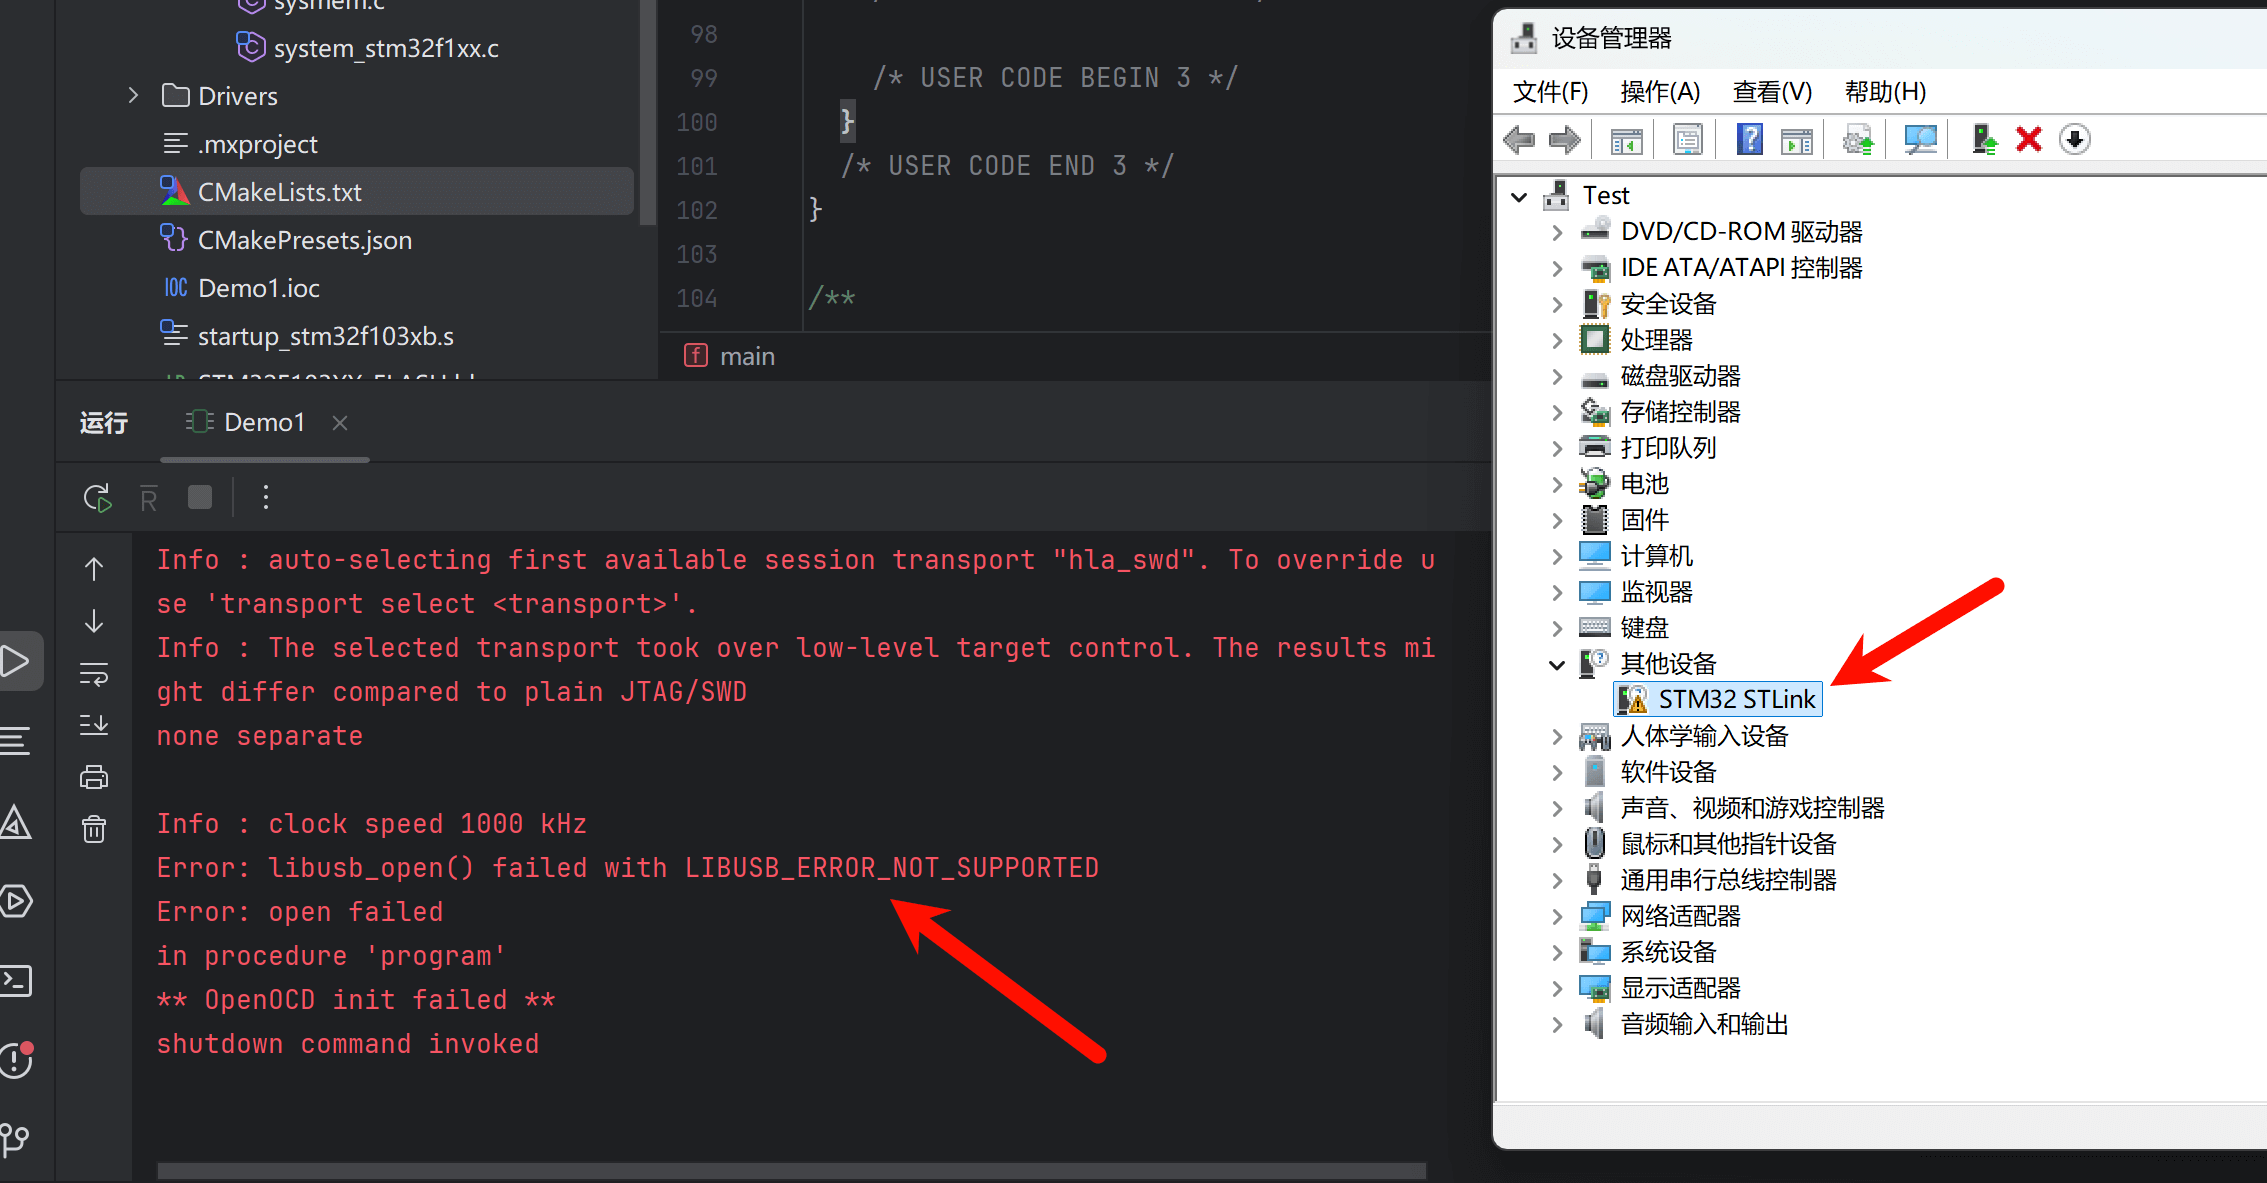Image resolution: width=2267 pixels, height=1183 pixels.
Task: Open the 操作(A) menu
Action: [1659, 92]
